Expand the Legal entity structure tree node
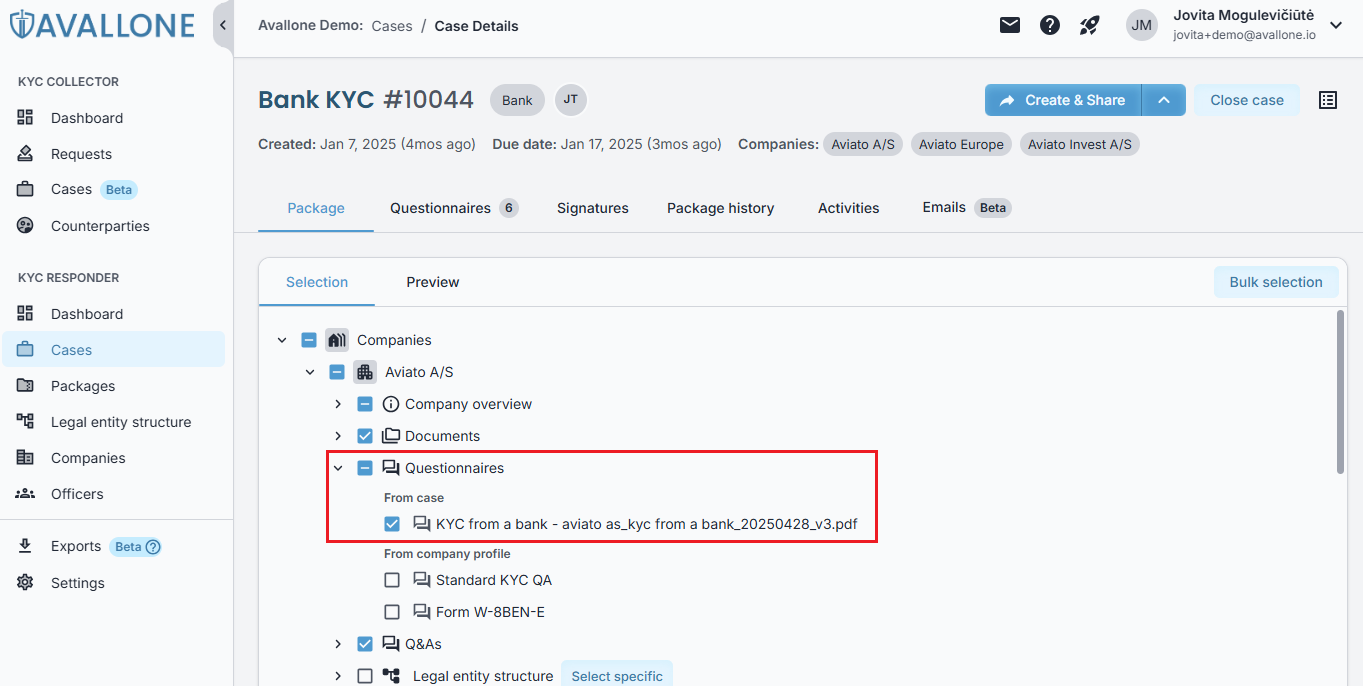 tap(338, 676)
